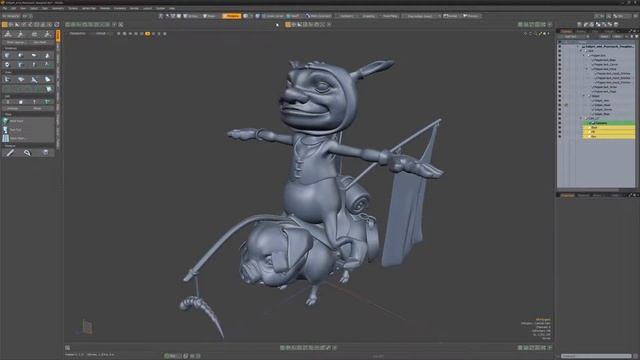Switch to Vertices selection mode
Screen dimensions: 640x360
click(191, 16)
